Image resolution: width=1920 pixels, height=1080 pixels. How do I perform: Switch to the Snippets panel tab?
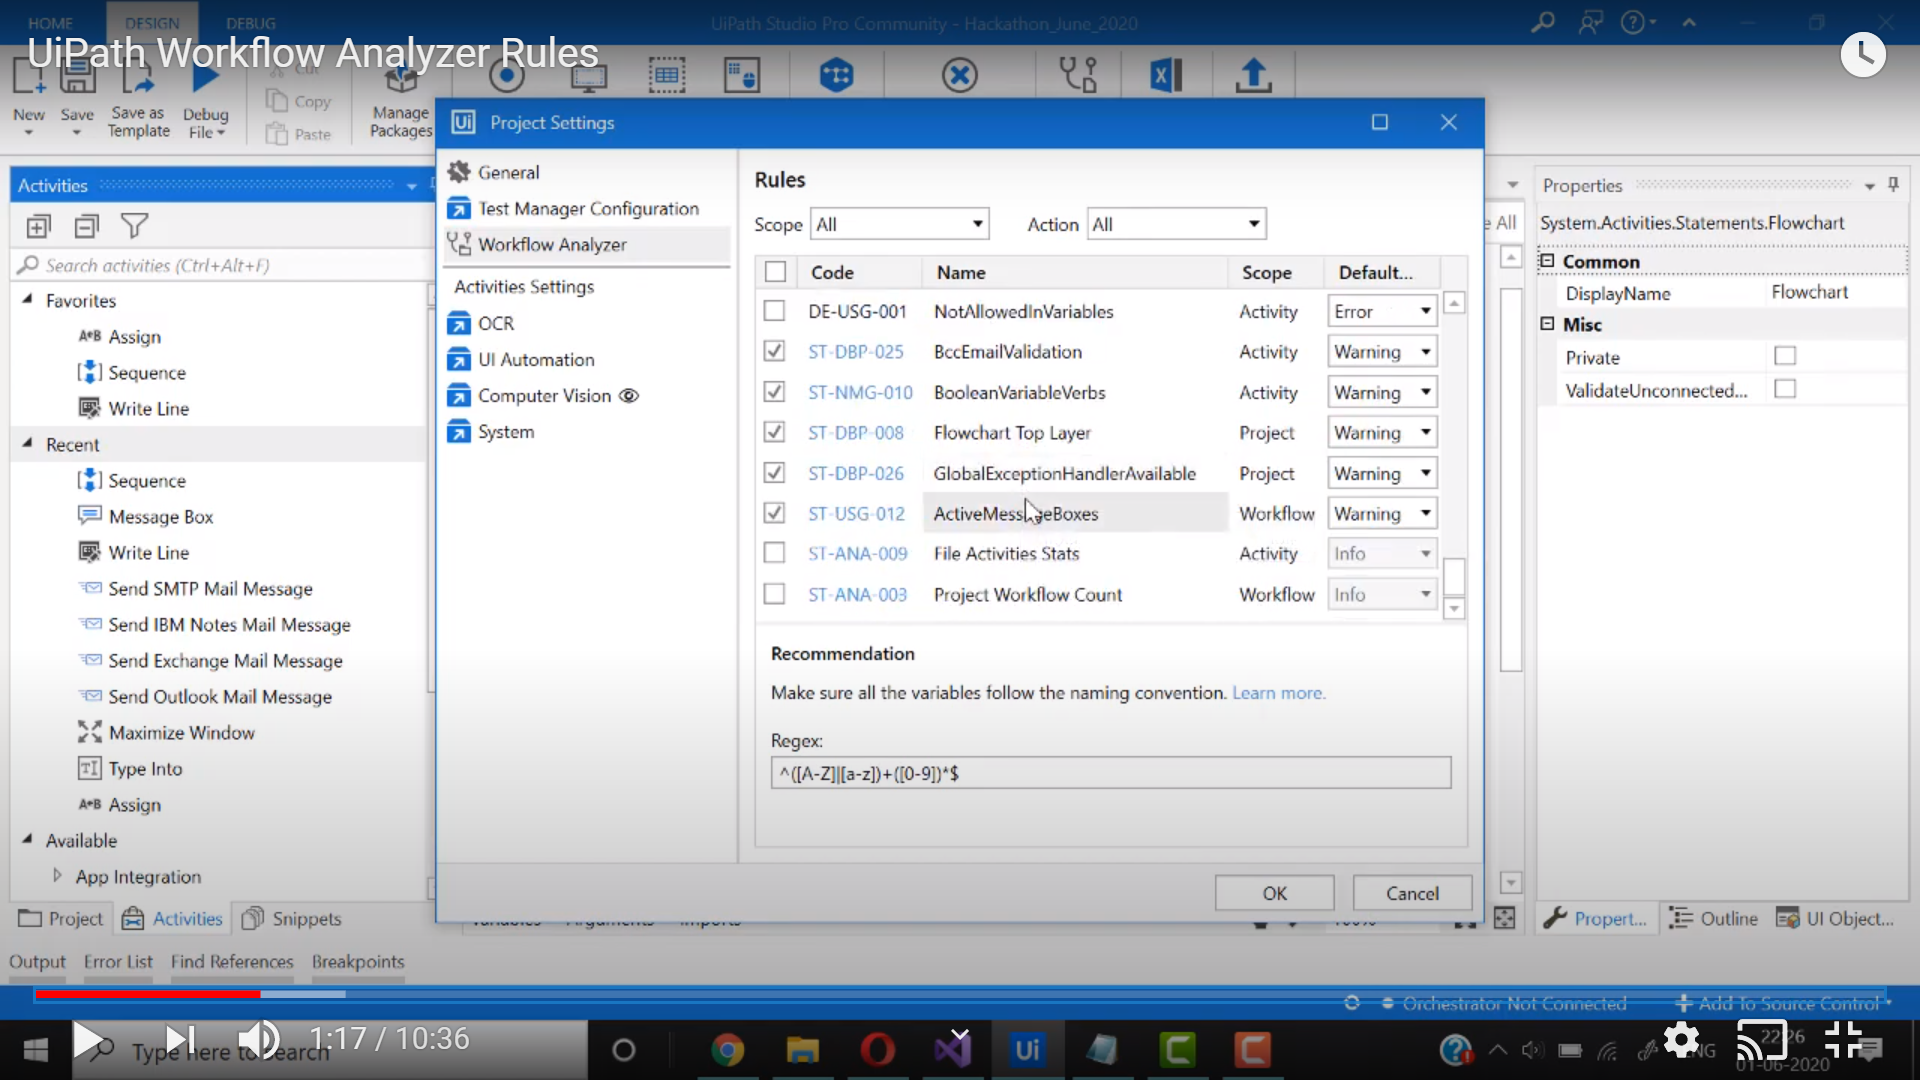(x=293, y=918)
